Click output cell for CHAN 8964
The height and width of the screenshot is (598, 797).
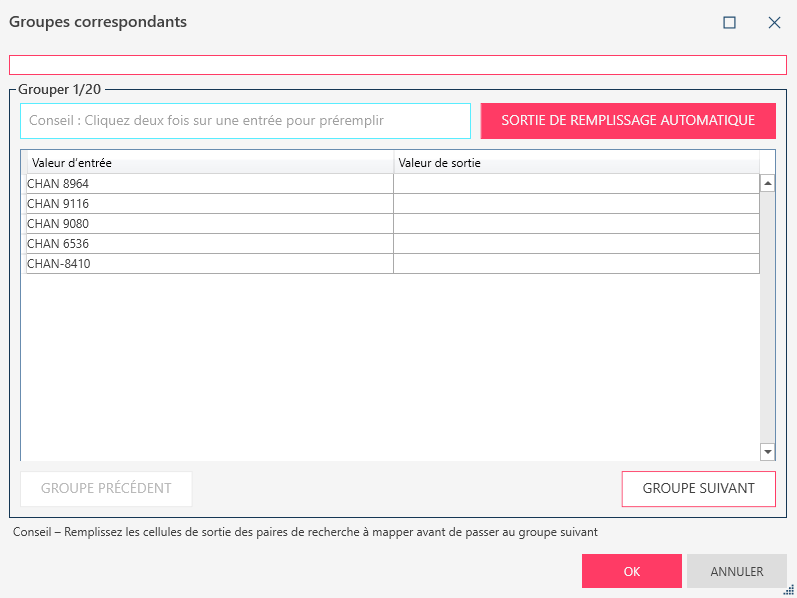pos(576,184)
